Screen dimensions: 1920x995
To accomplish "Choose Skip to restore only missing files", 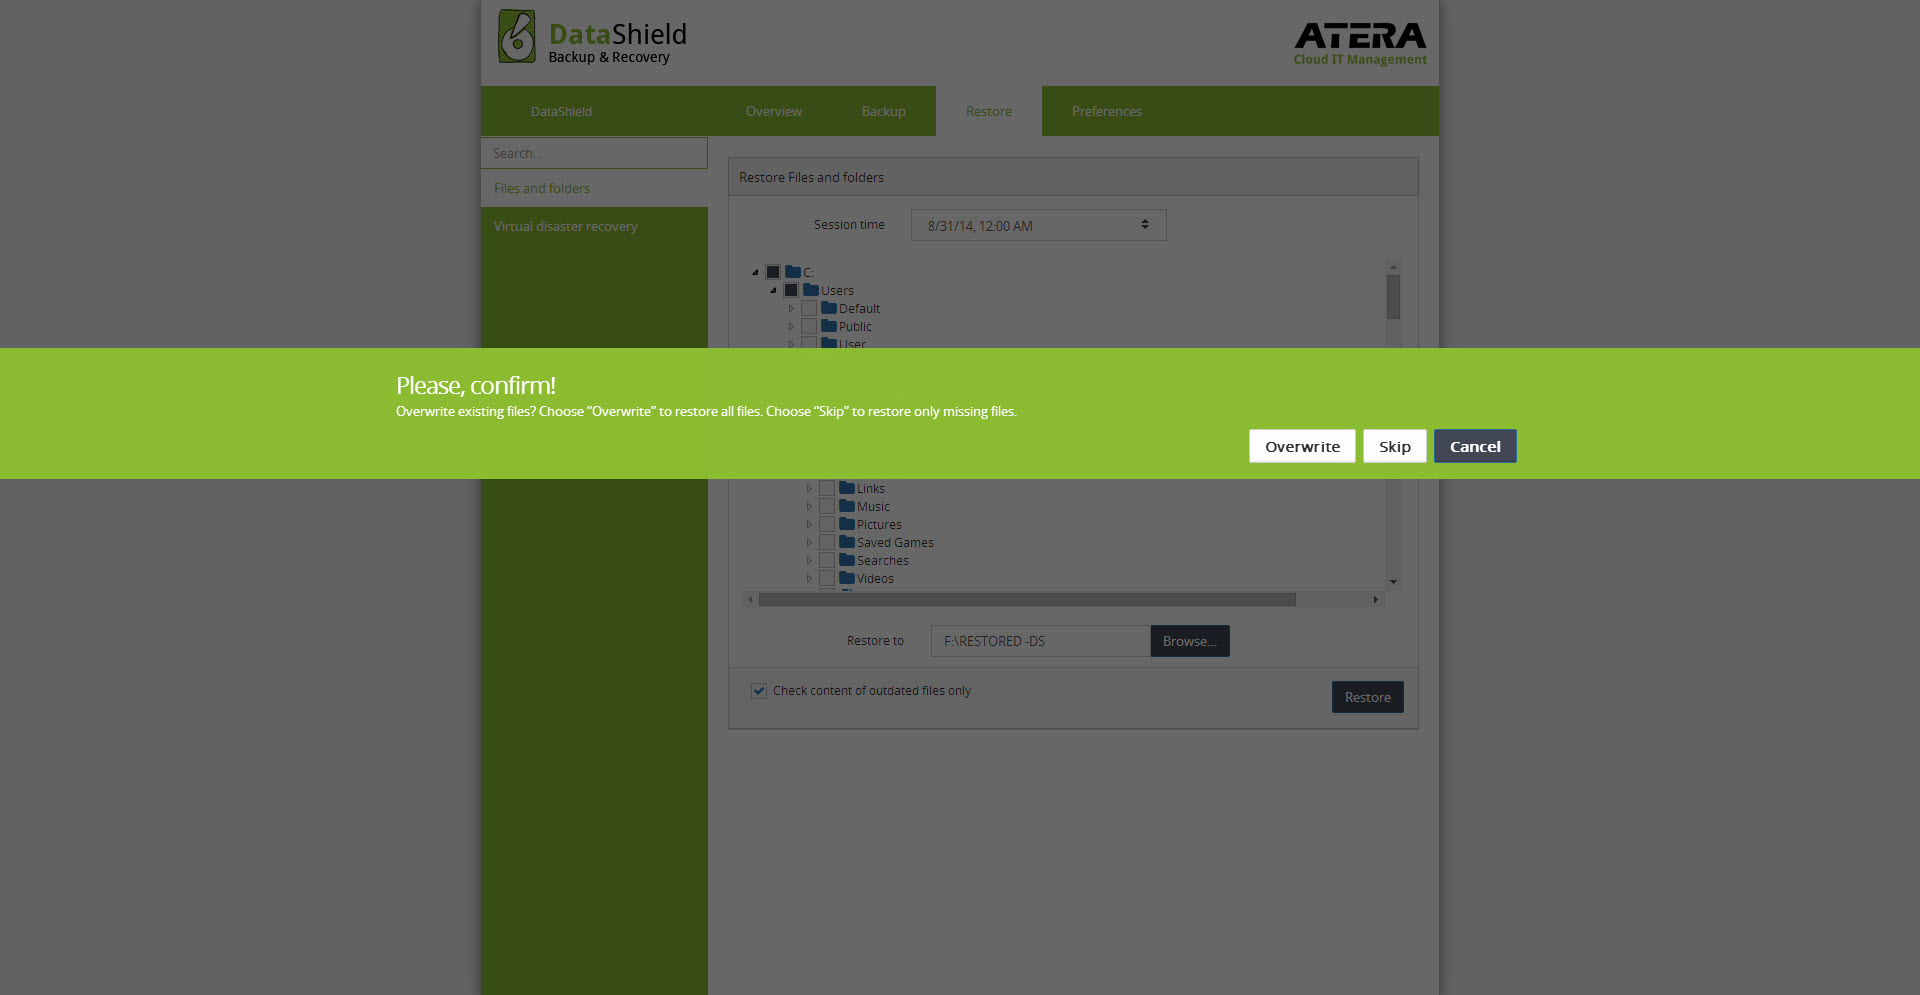I will (x=1394, y=446).
